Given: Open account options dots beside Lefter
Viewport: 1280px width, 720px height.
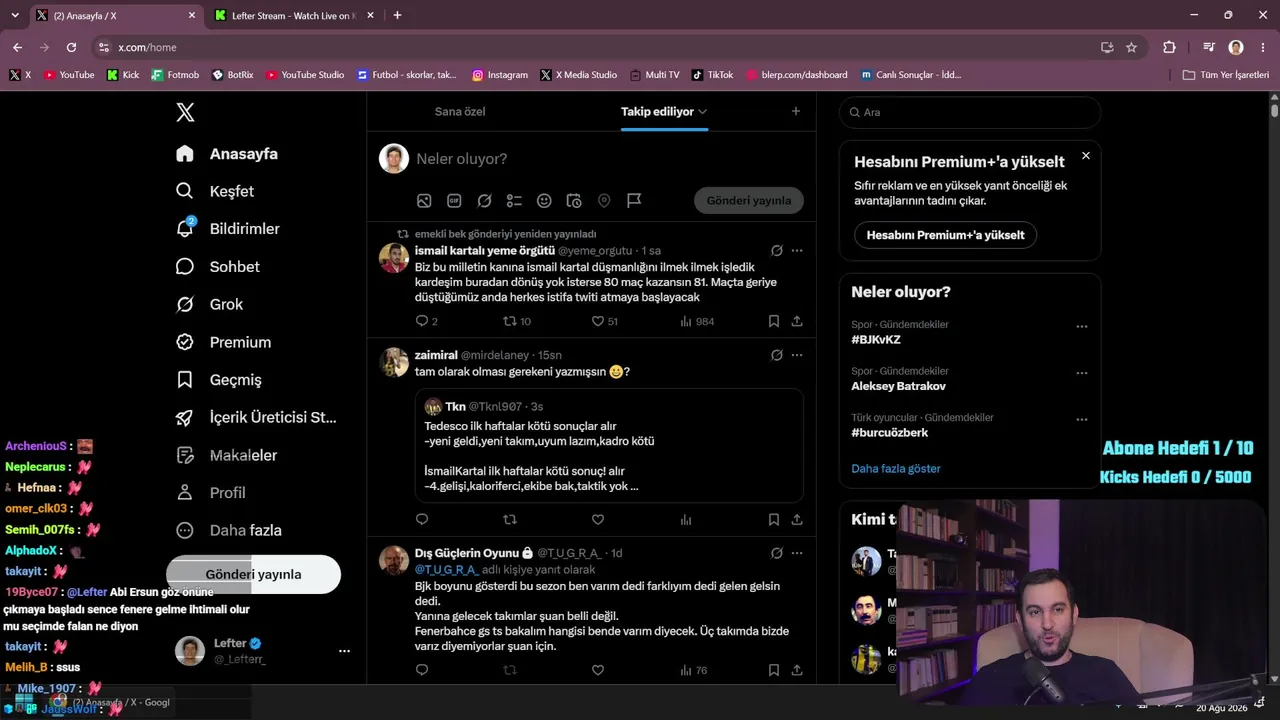Looking at the screenshot, I should pos(344,651).
